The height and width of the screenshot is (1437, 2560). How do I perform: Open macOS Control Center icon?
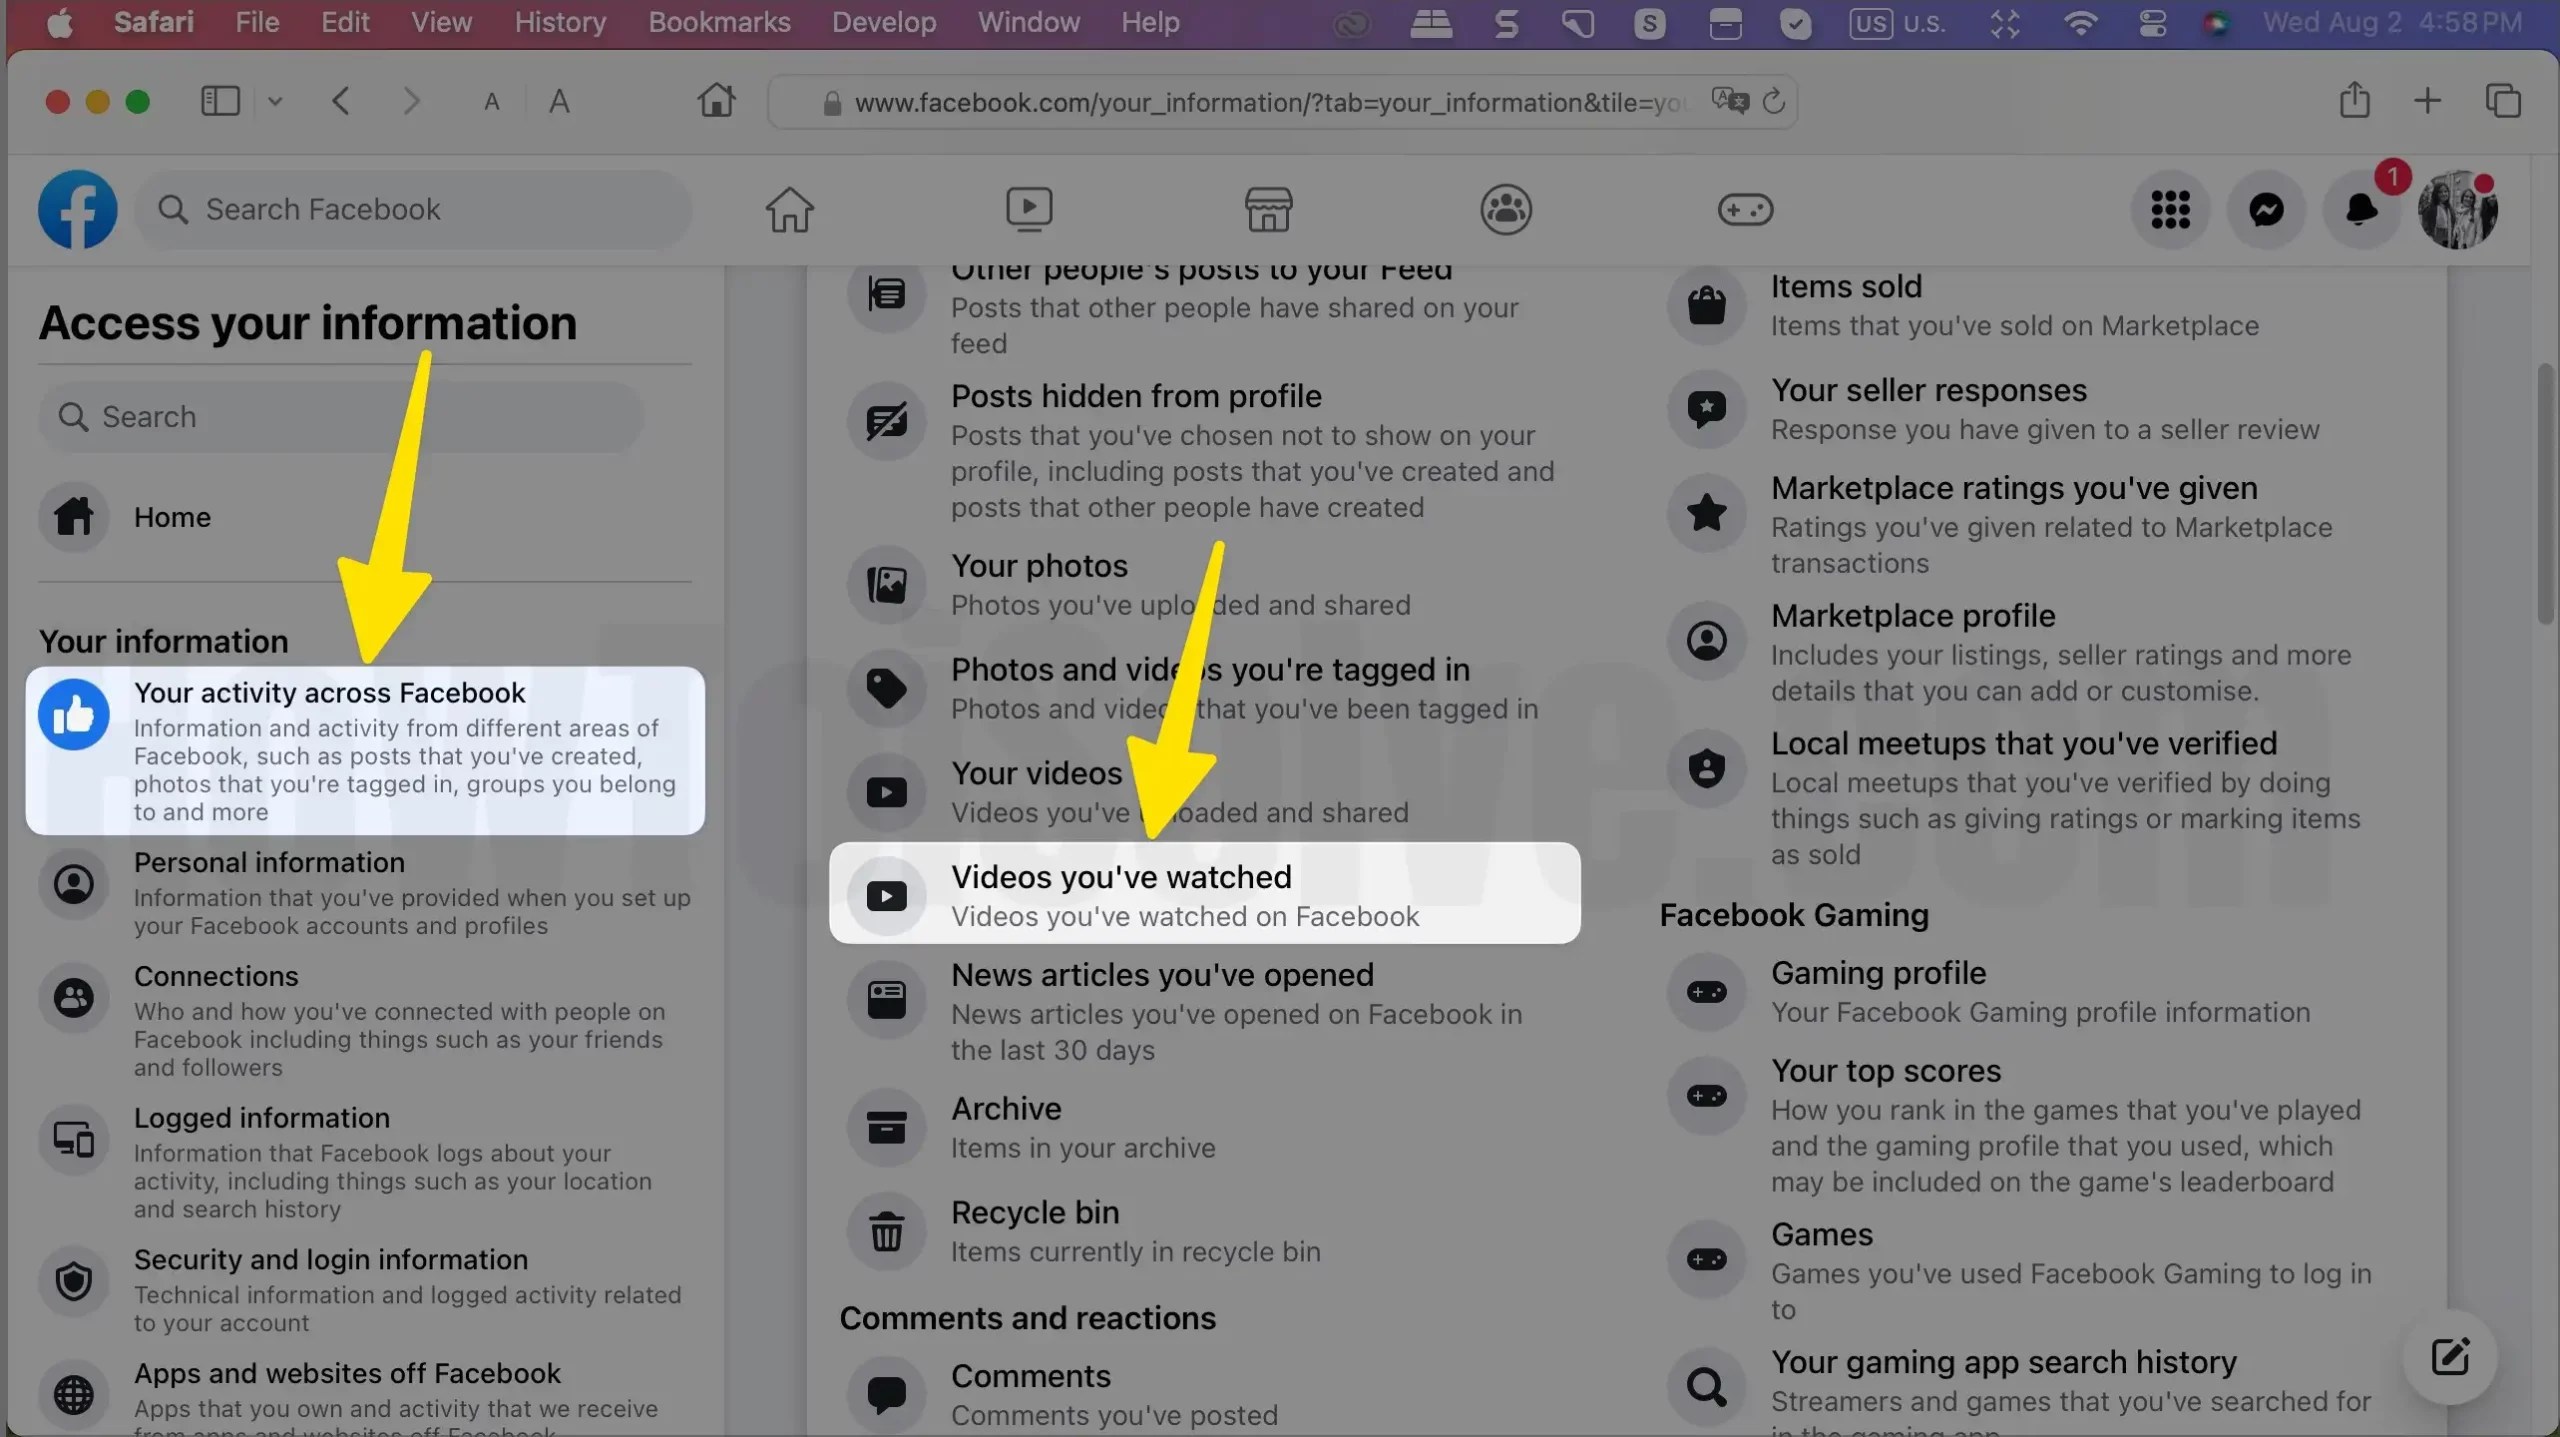[2152, 22]
